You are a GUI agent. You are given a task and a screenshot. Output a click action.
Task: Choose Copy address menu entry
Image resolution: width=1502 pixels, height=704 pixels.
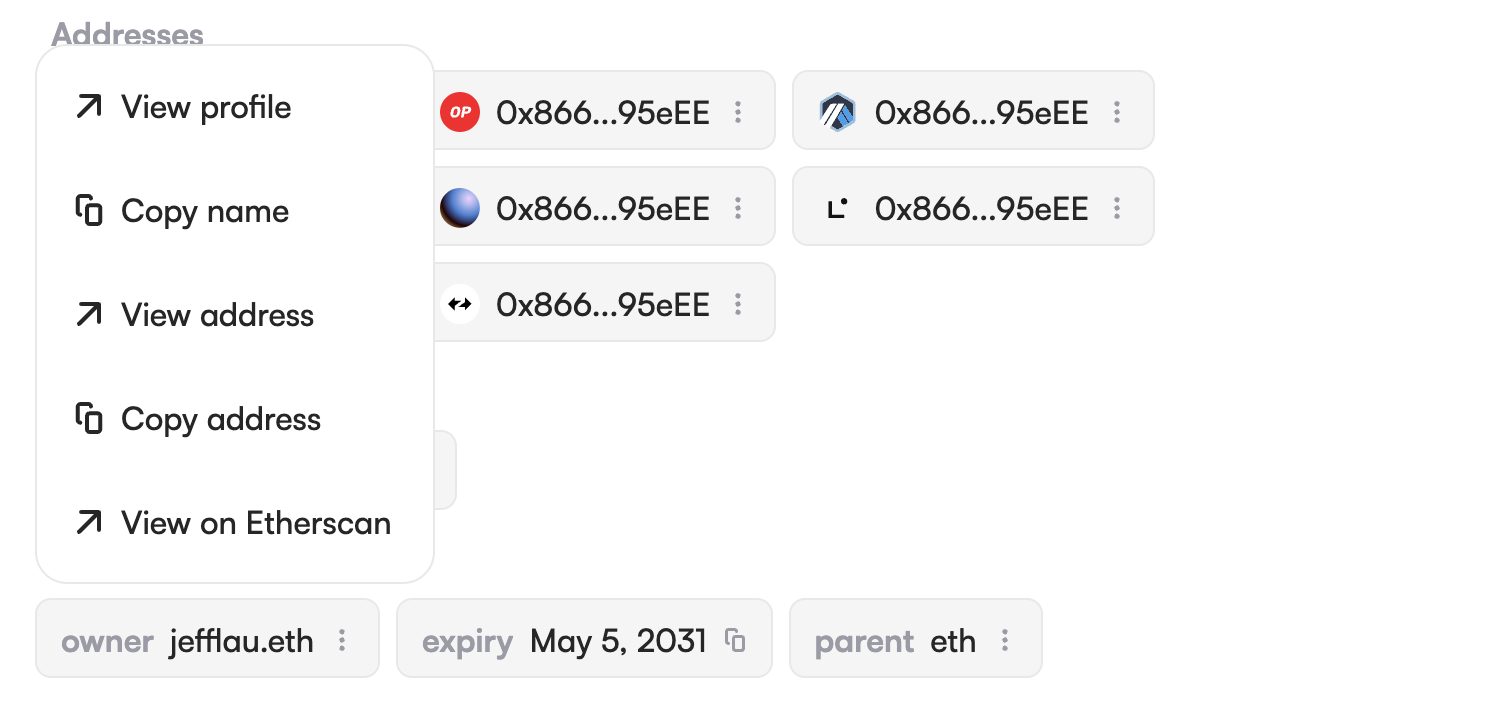coord(221,419)
